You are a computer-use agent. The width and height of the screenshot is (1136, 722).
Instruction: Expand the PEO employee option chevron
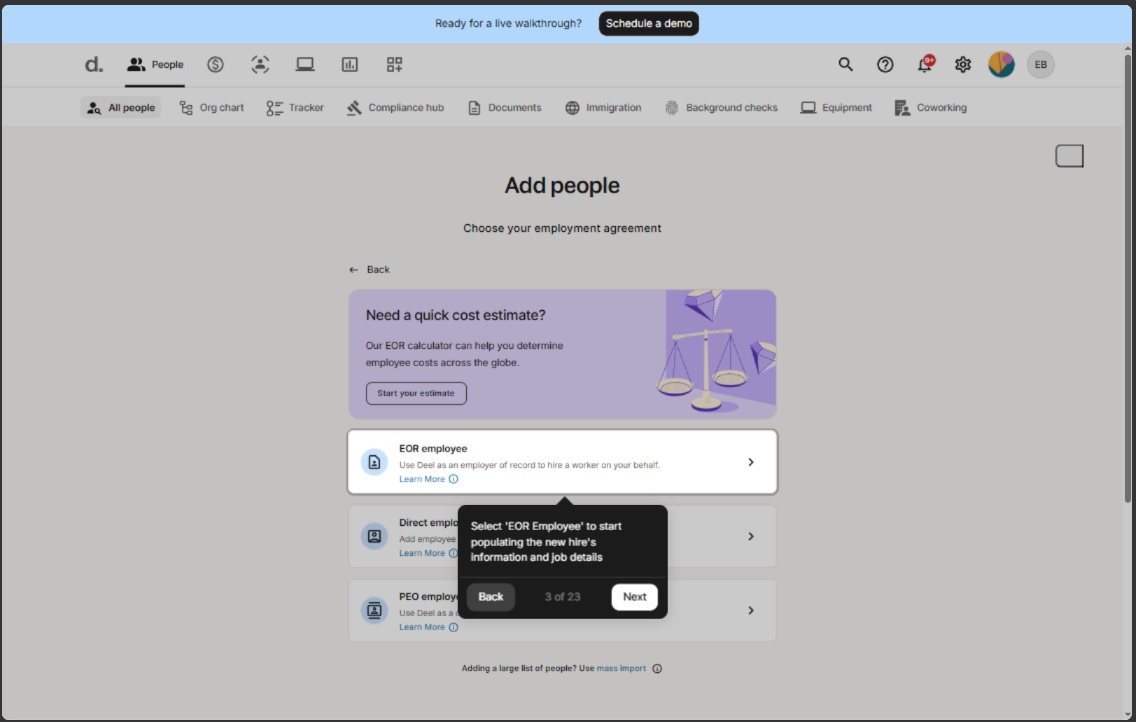point(751,610)
